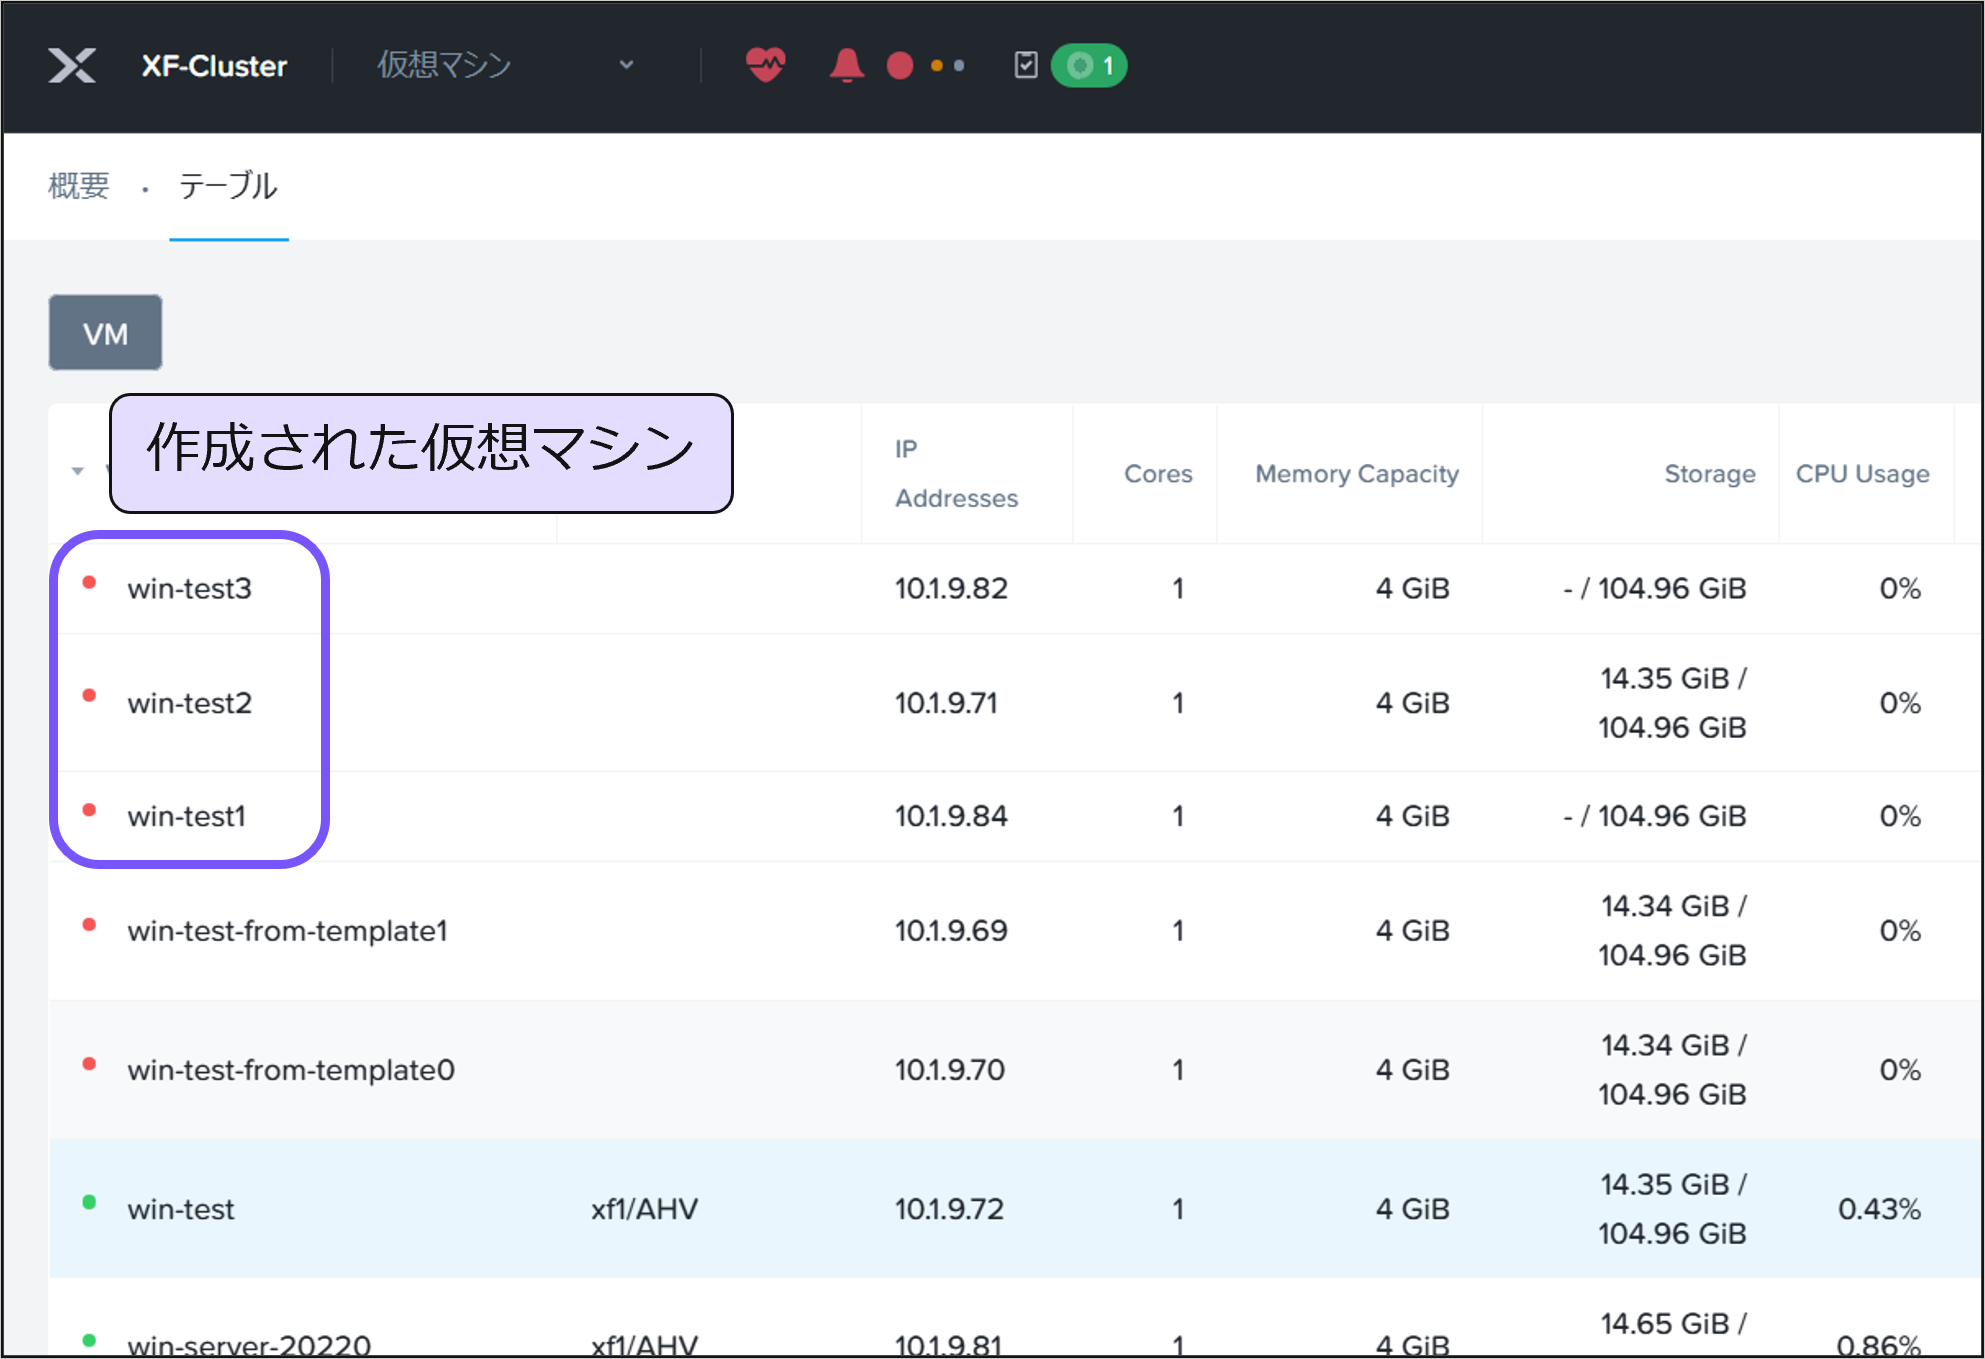Click the orange warning alert dot
The width and height of the screenshot is (1985, 1359).
point(936,66)
